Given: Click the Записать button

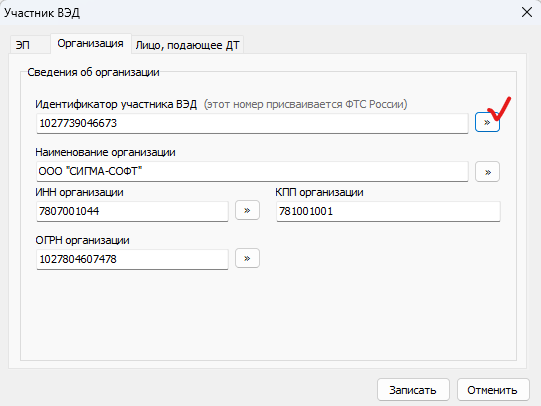Looking at the screenshot, I should [x=413, y=390].
